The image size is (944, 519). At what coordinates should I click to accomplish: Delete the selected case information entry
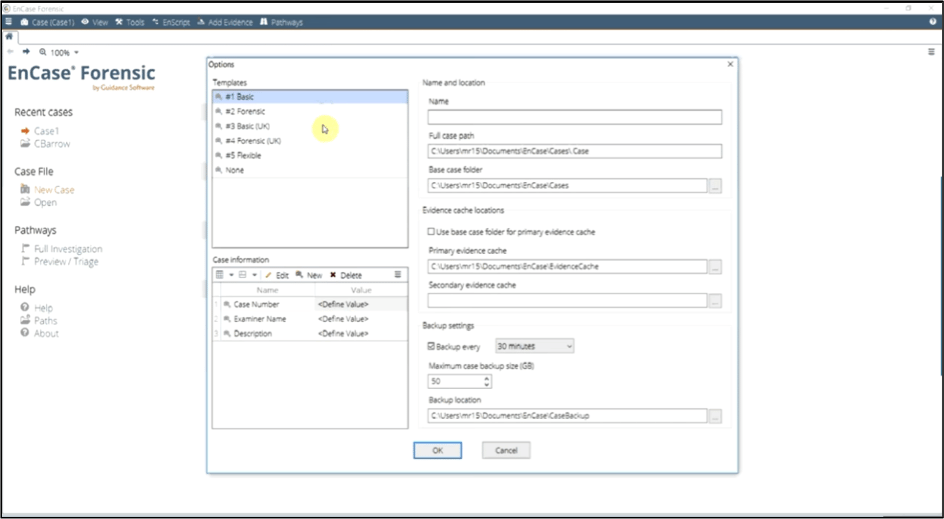tap(346, 275)
